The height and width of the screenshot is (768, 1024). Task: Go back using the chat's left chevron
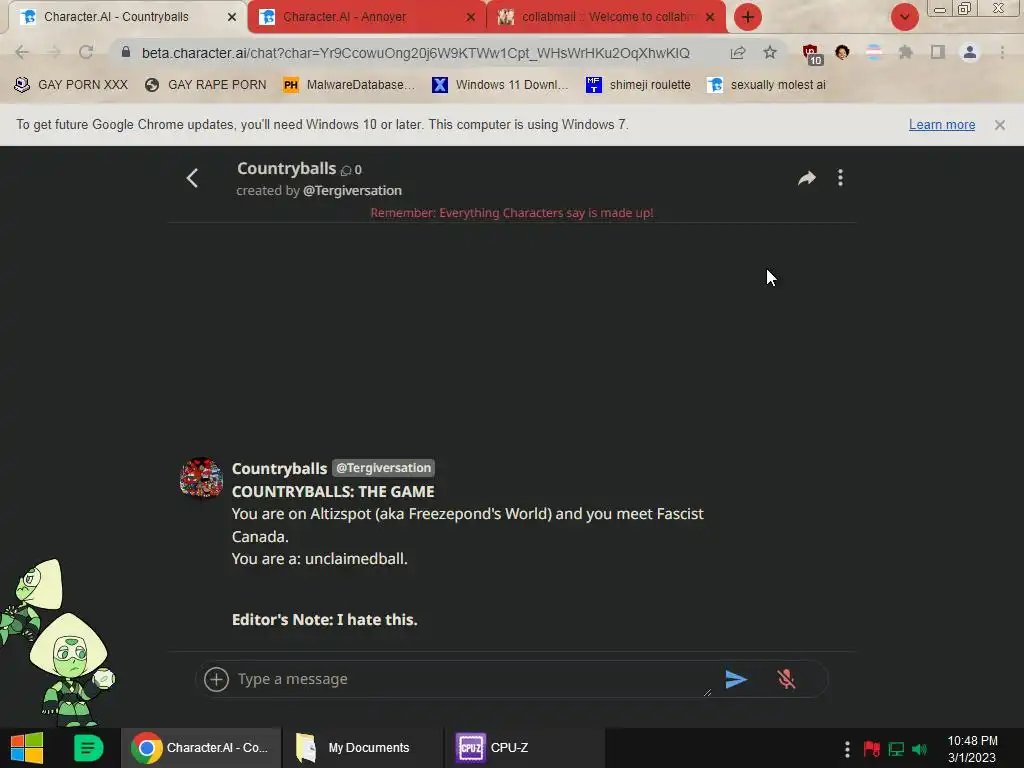(x=192, y=178)
